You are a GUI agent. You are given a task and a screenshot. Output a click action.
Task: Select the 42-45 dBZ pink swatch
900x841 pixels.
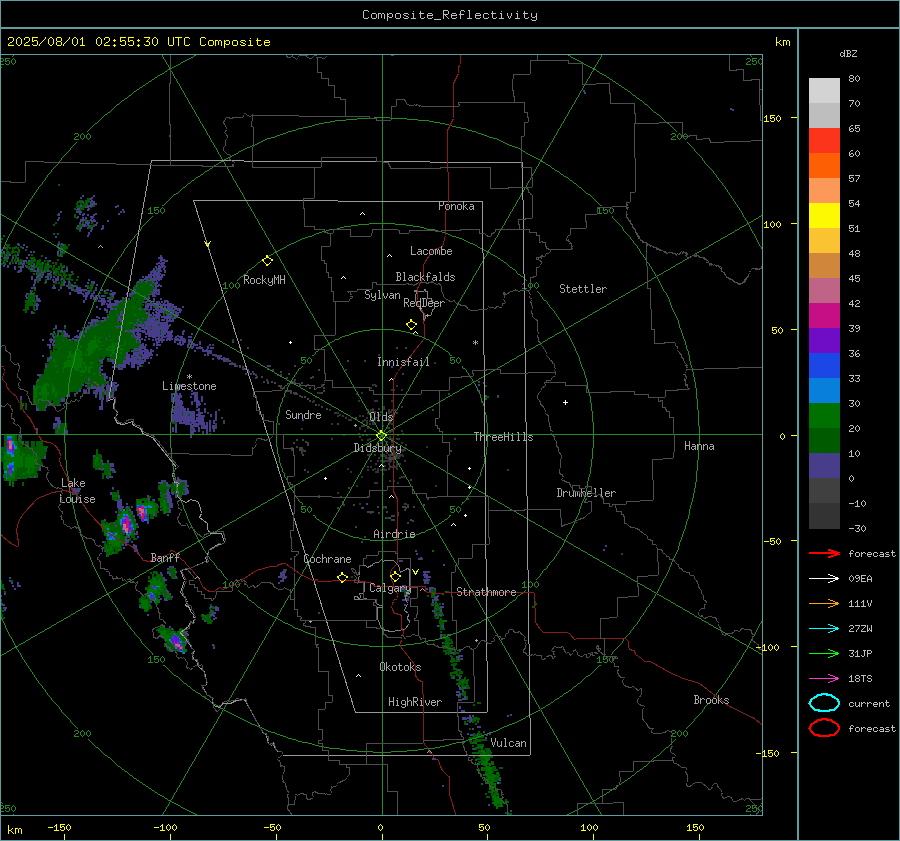(x=824, y=290)
